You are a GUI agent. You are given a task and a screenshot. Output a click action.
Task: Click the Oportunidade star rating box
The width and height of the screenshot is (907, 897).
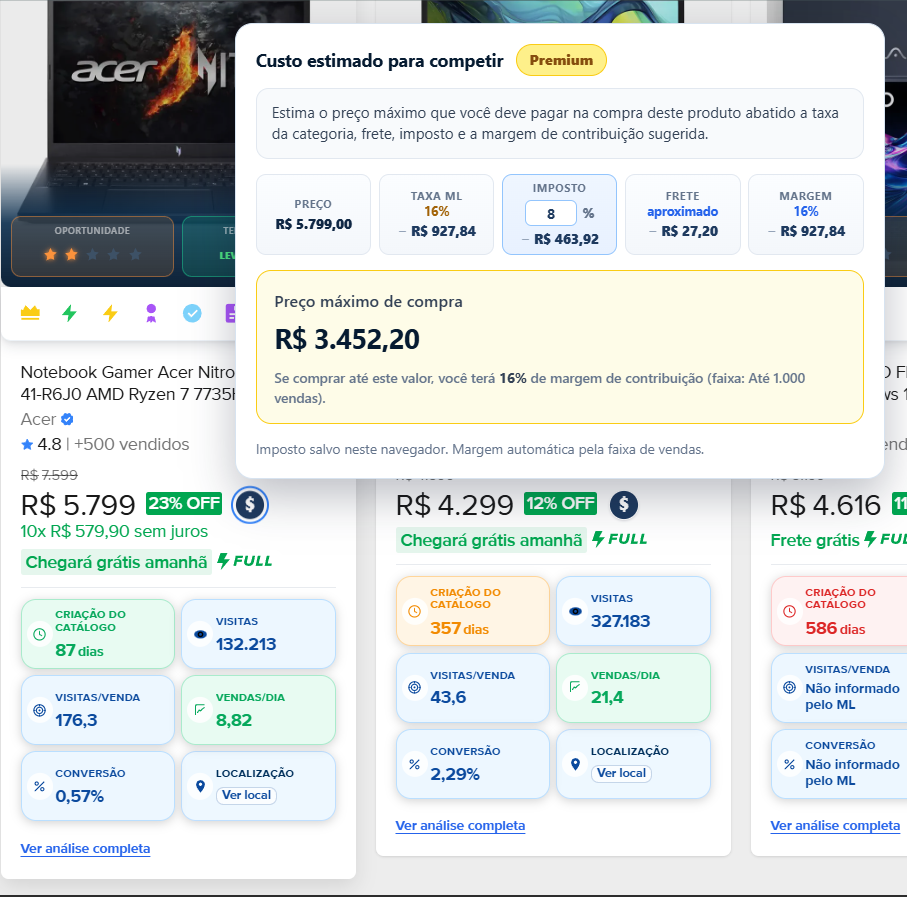coord(93,246)
